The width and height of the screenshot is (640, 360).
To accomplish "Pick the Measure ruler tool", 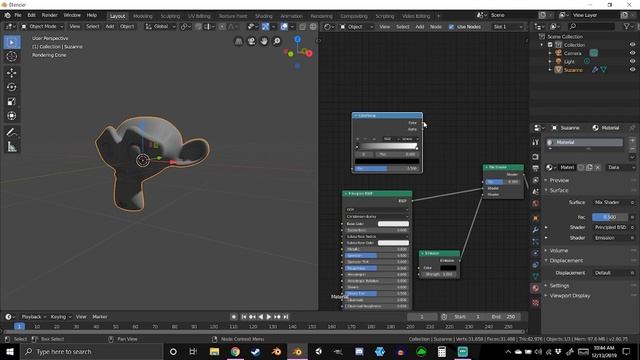I will [x=12, y=147].
